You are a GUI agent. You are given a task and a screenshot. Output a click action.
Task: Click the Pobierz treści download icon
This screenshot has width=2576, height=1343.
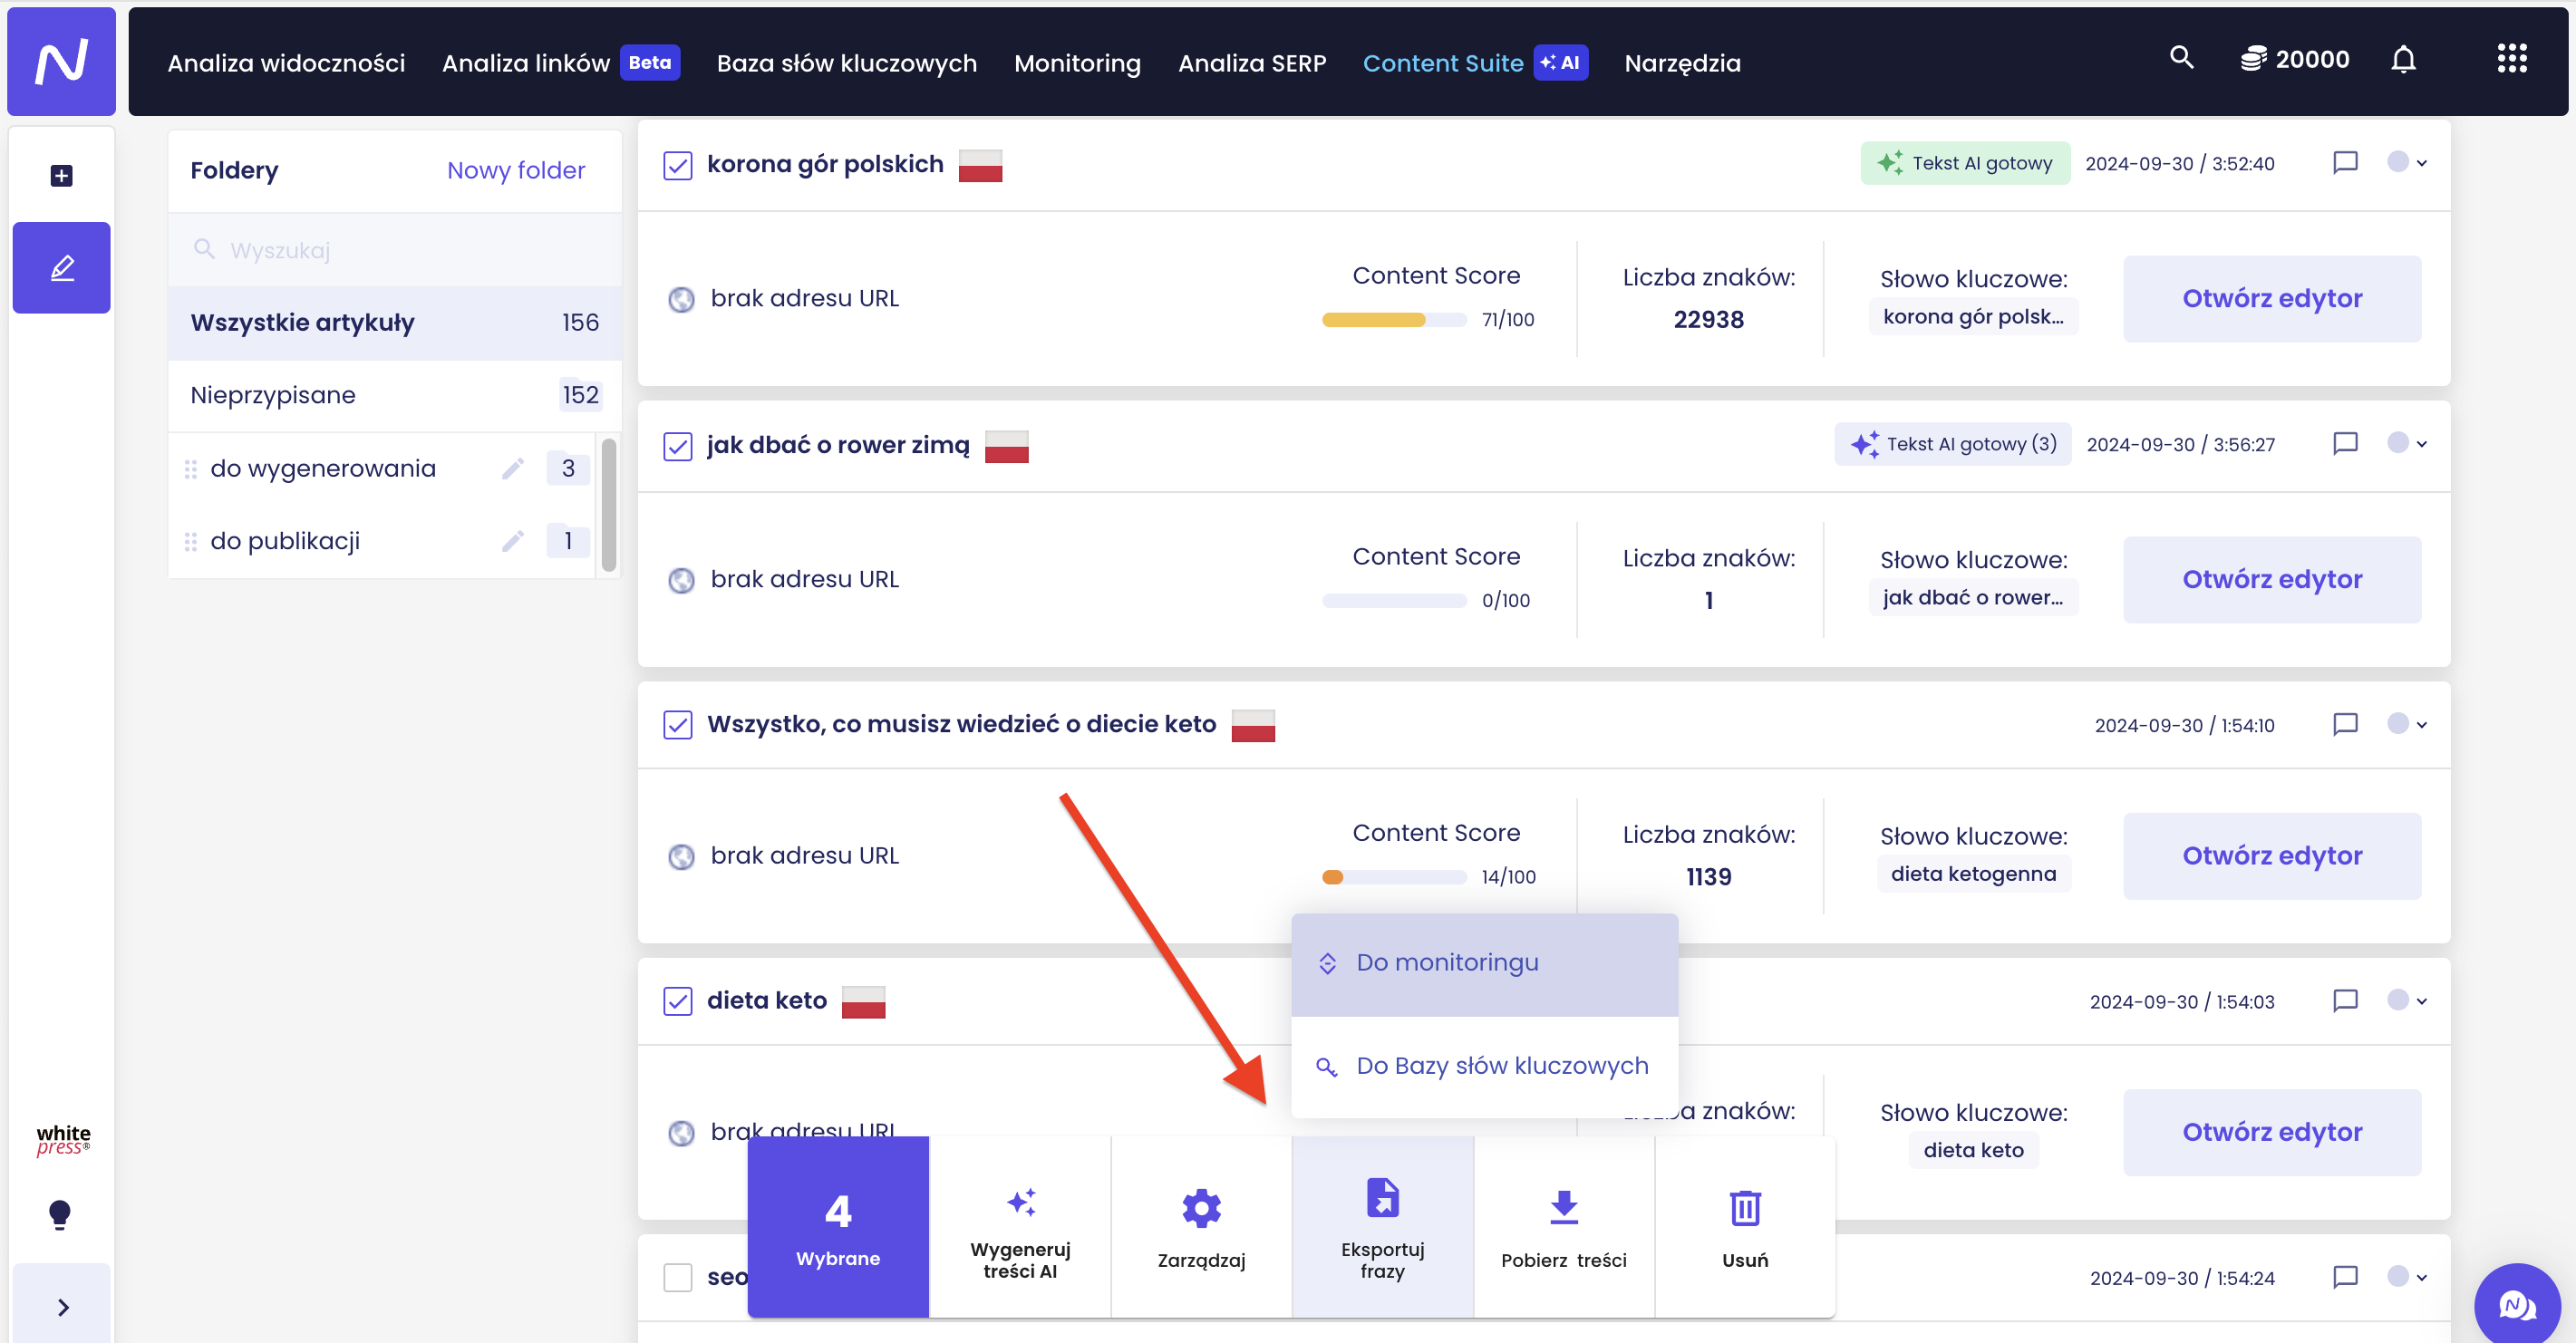click(1563, 1209)
